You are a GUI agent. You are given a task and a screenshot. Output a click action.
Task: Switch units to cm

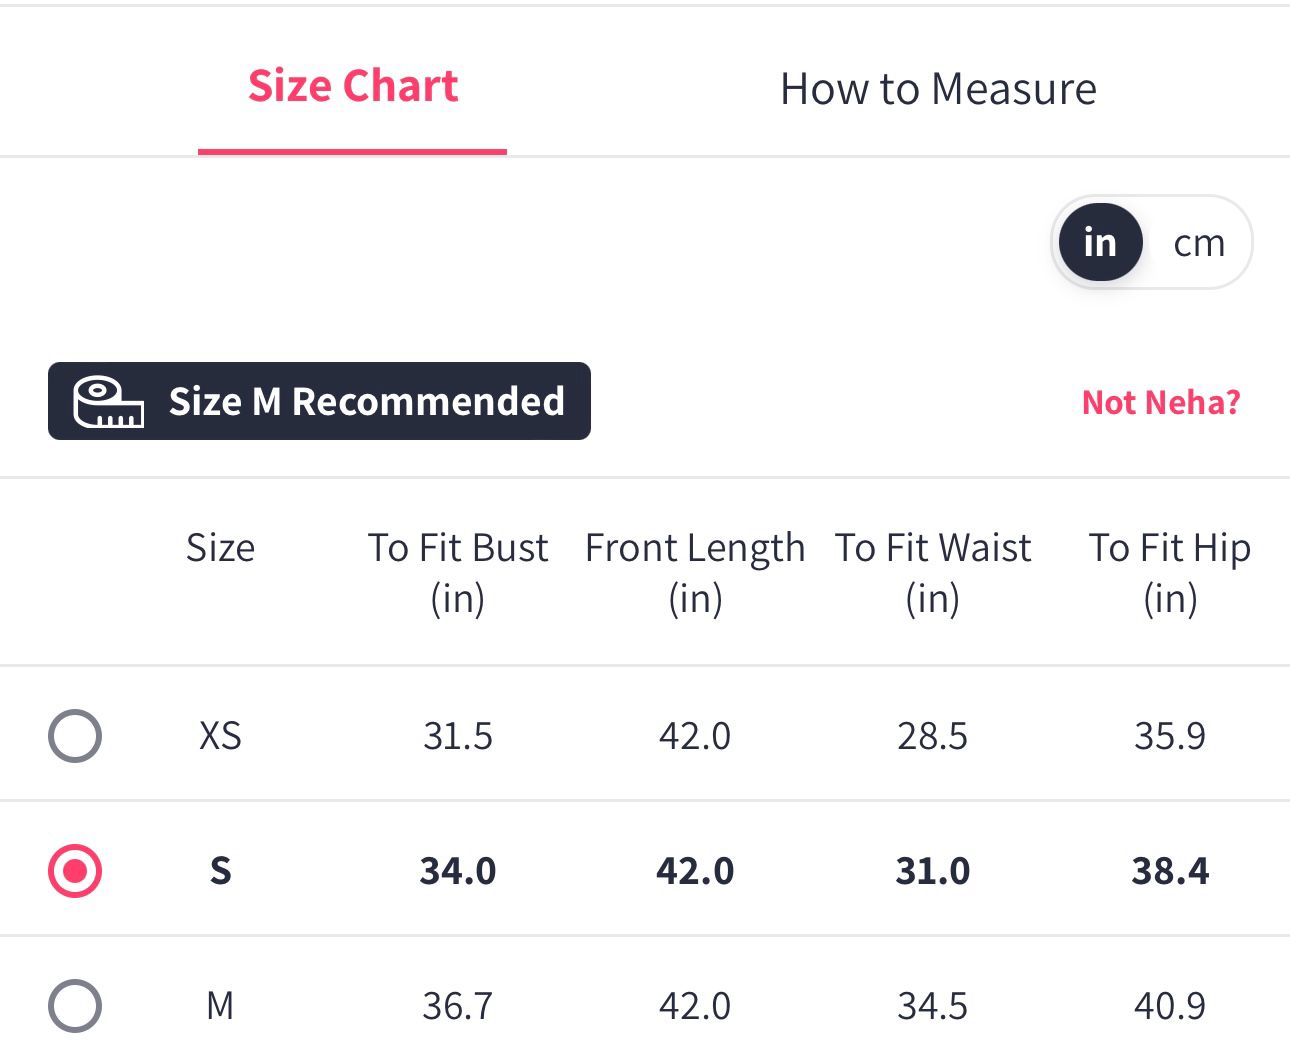[1198, 243]
